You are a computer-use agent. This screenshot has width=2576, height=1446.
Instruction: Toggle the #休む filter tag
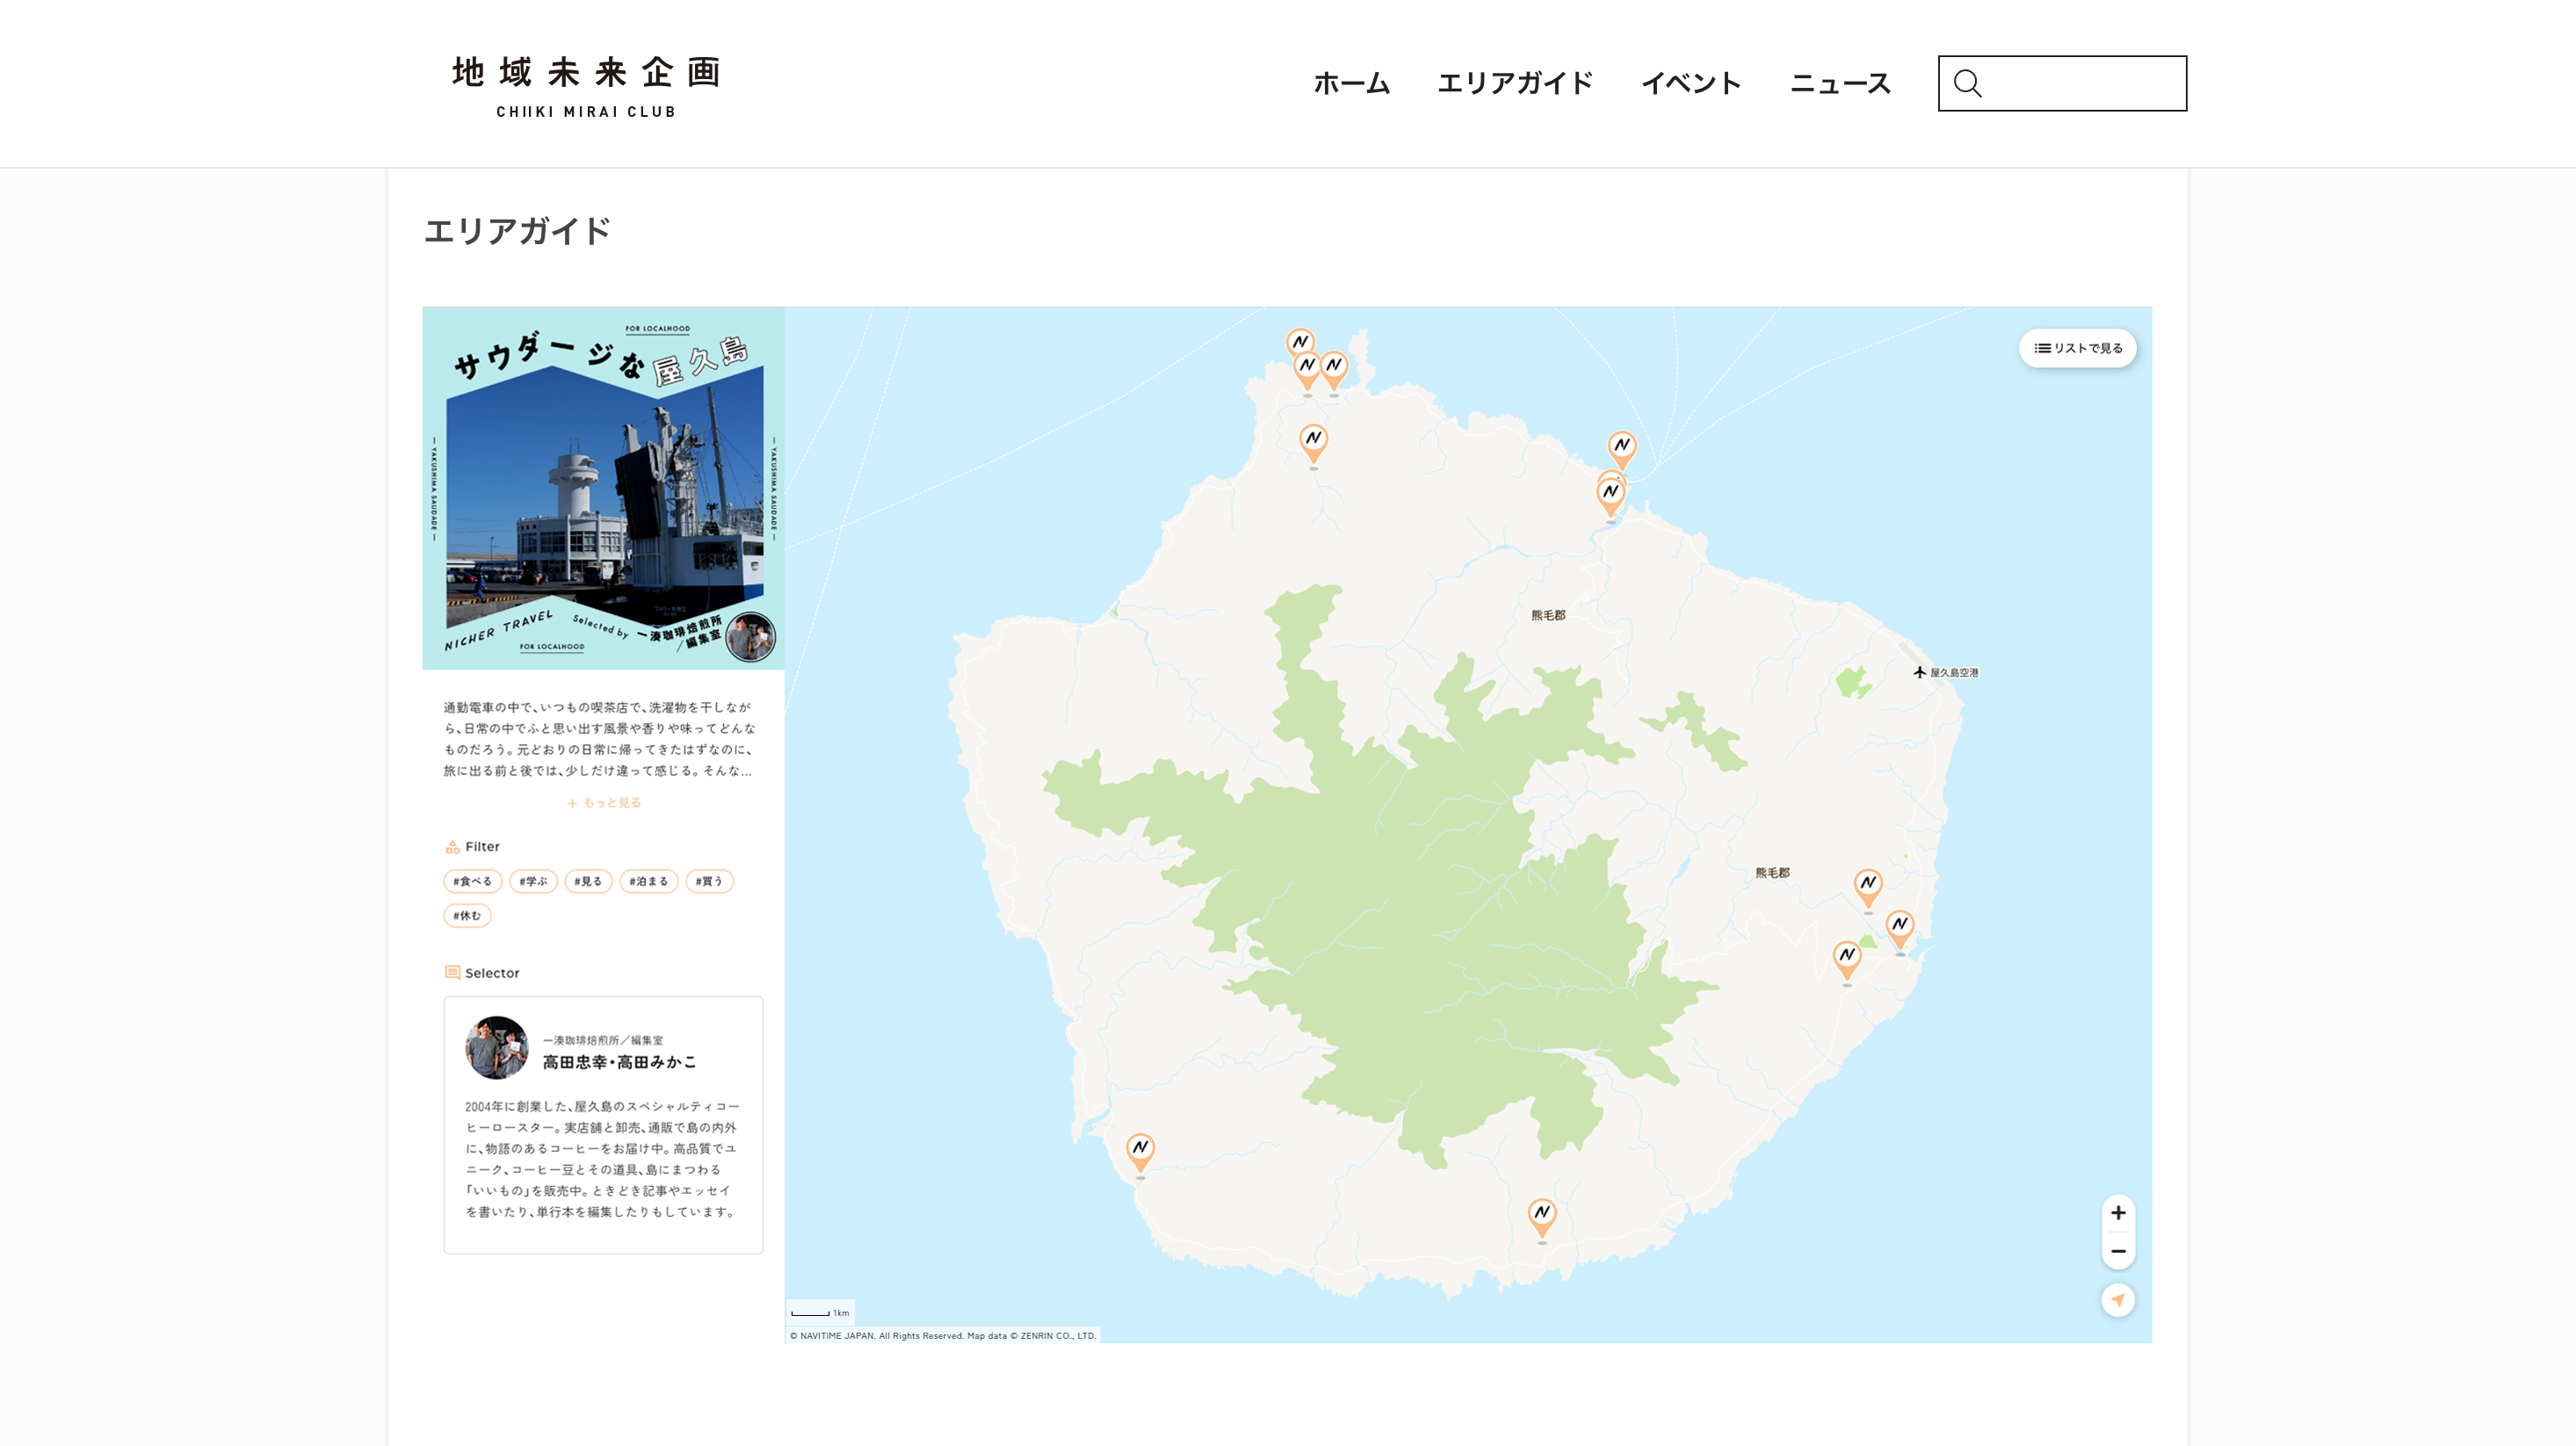click(467, 915)
